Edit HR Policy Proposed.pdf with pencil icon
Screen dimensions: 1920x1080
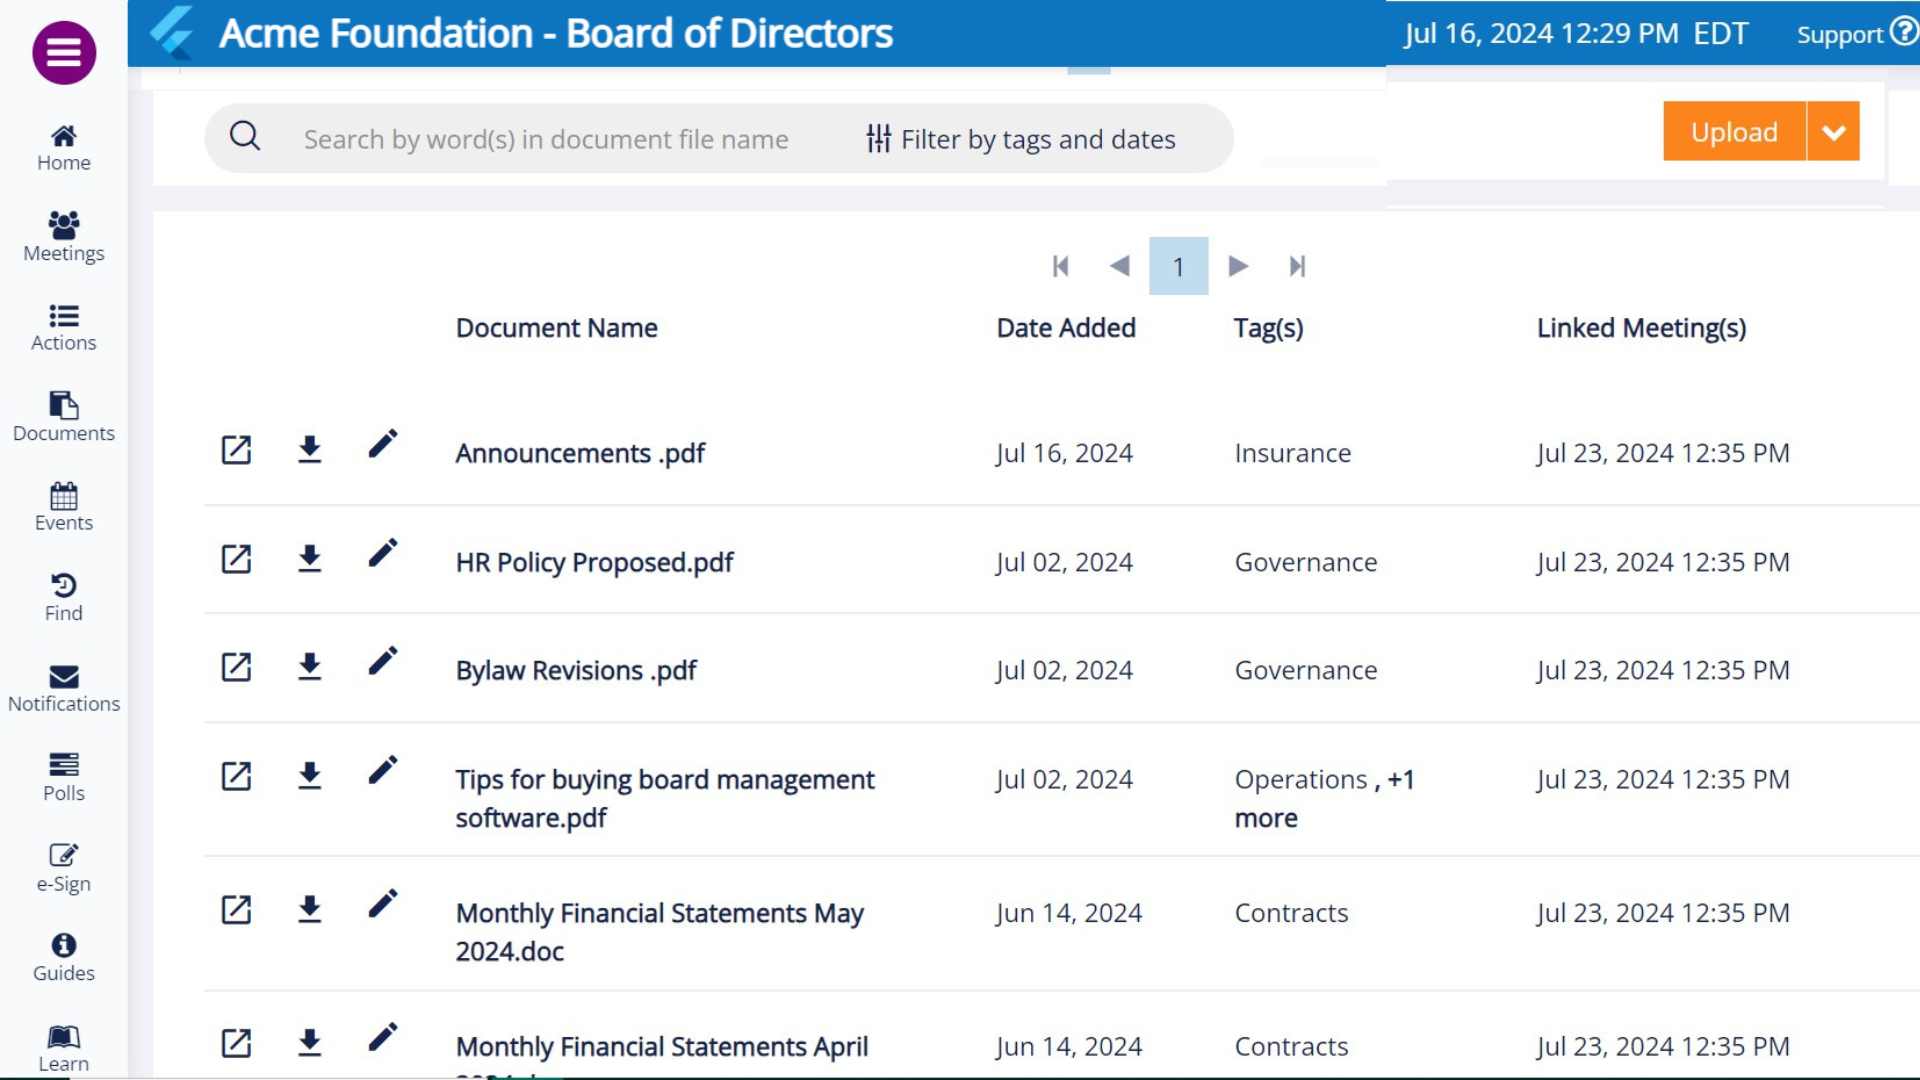[382, 553]
